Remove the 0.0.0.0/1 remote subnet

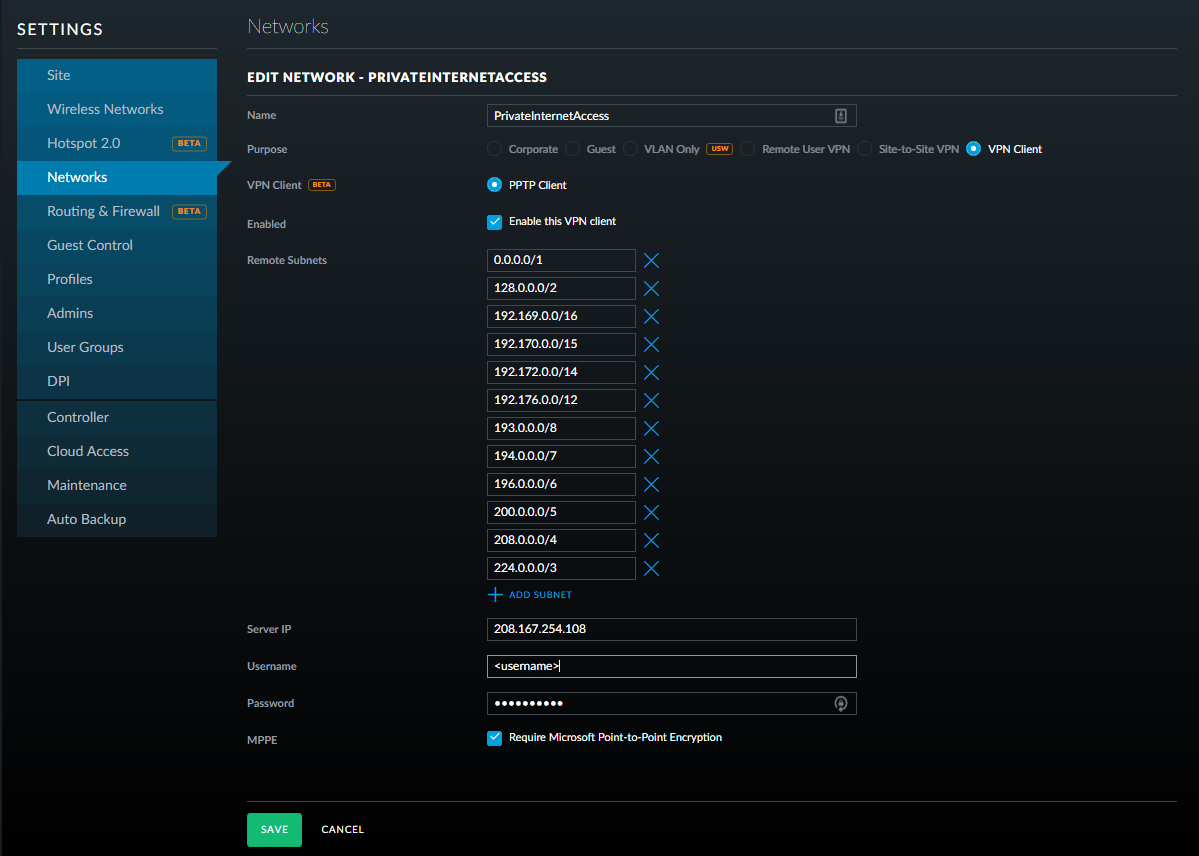[651, 261]
